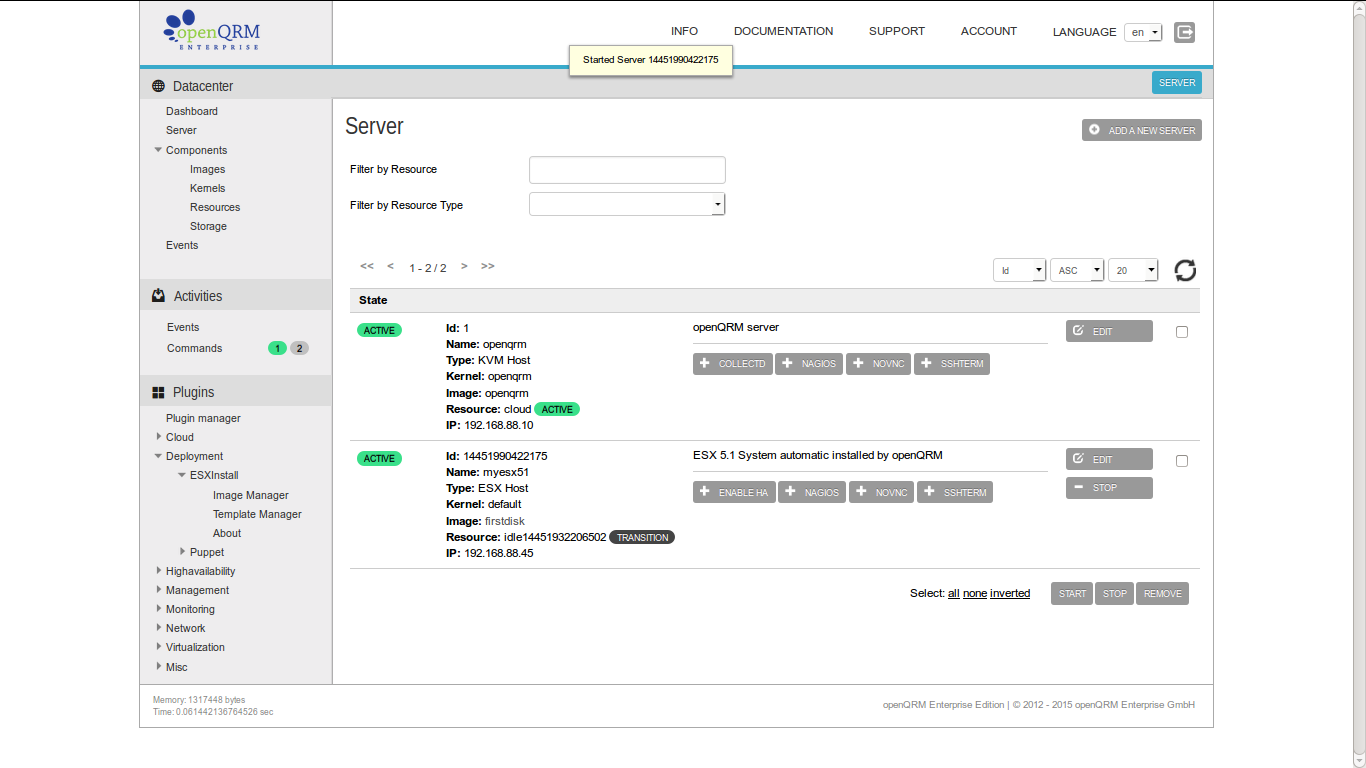Viewport: 1366px width, 768px height.
Task: Click bottom STOP button
Action: pyautogui.click(x=1115, y=594)
